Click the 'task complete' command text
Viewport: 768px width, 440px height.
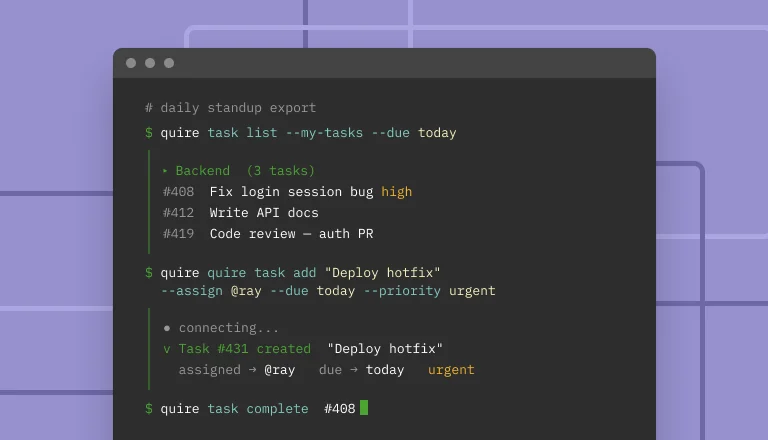258,409
